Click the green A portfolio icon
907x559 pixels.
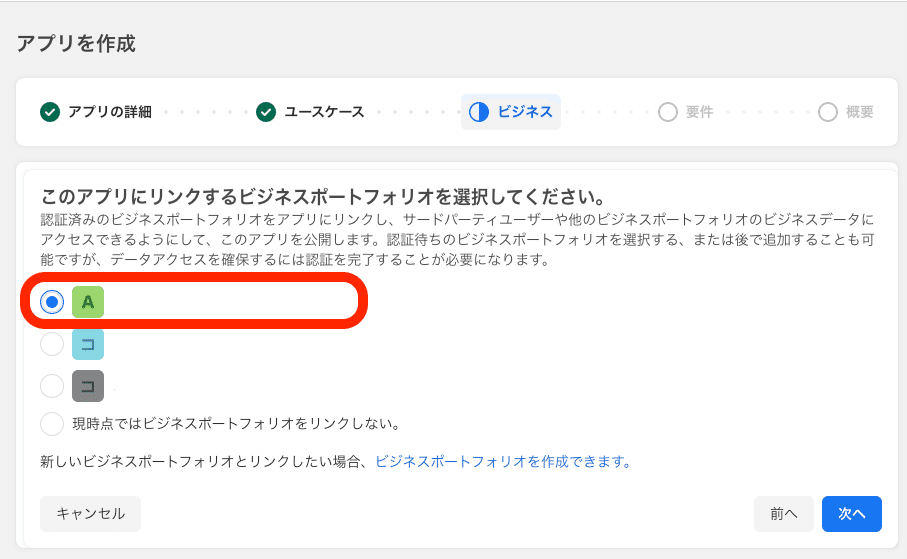[x=88, y=302]
